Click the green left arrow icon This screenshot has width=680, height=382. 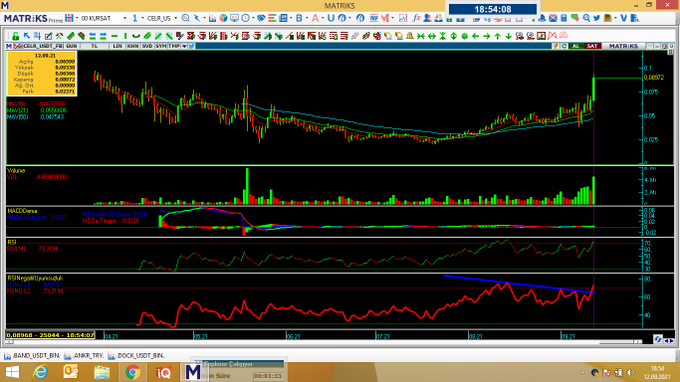pos(476,36)
